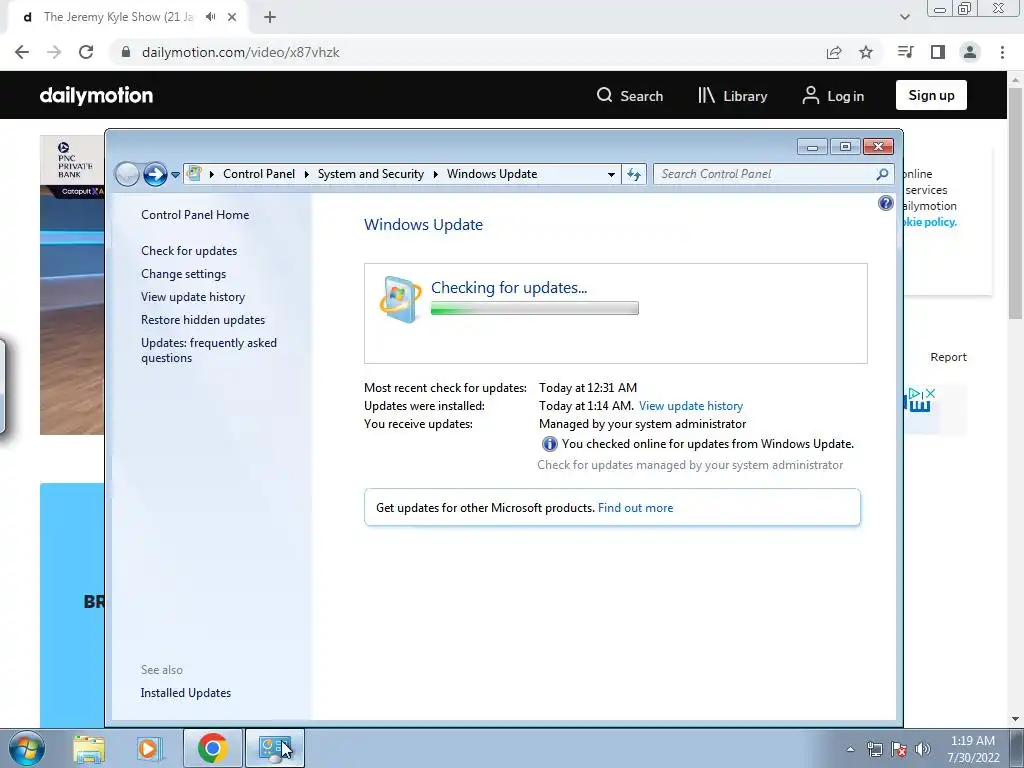Bookmark this tab with star icon
This screenshot has width=1024, height=768.
click(x=866, y=52)
